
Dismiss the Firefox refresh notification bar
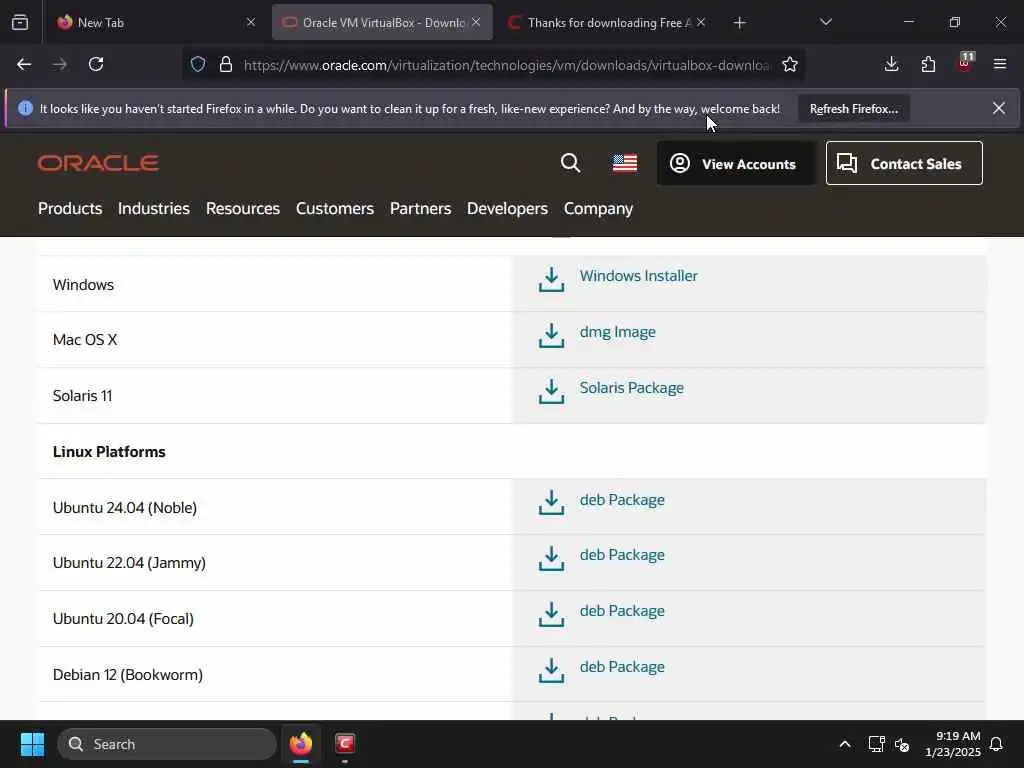999,108
